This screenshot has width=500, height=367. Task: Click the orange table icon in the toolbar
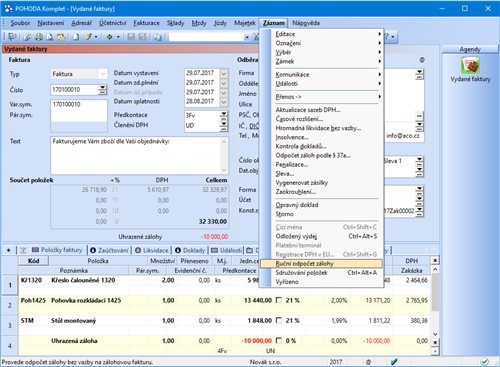[61, 37]
